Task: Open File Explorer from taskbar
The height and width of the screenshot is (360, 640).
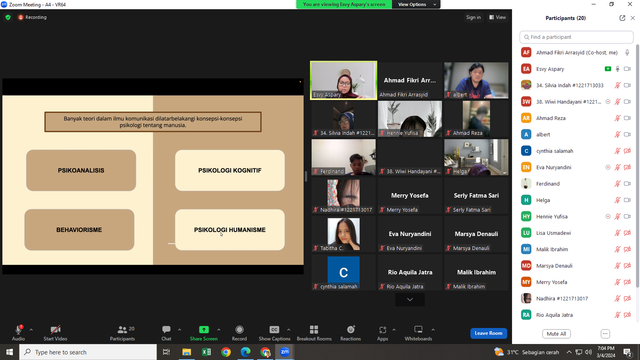Action: [x=187, y=352]
